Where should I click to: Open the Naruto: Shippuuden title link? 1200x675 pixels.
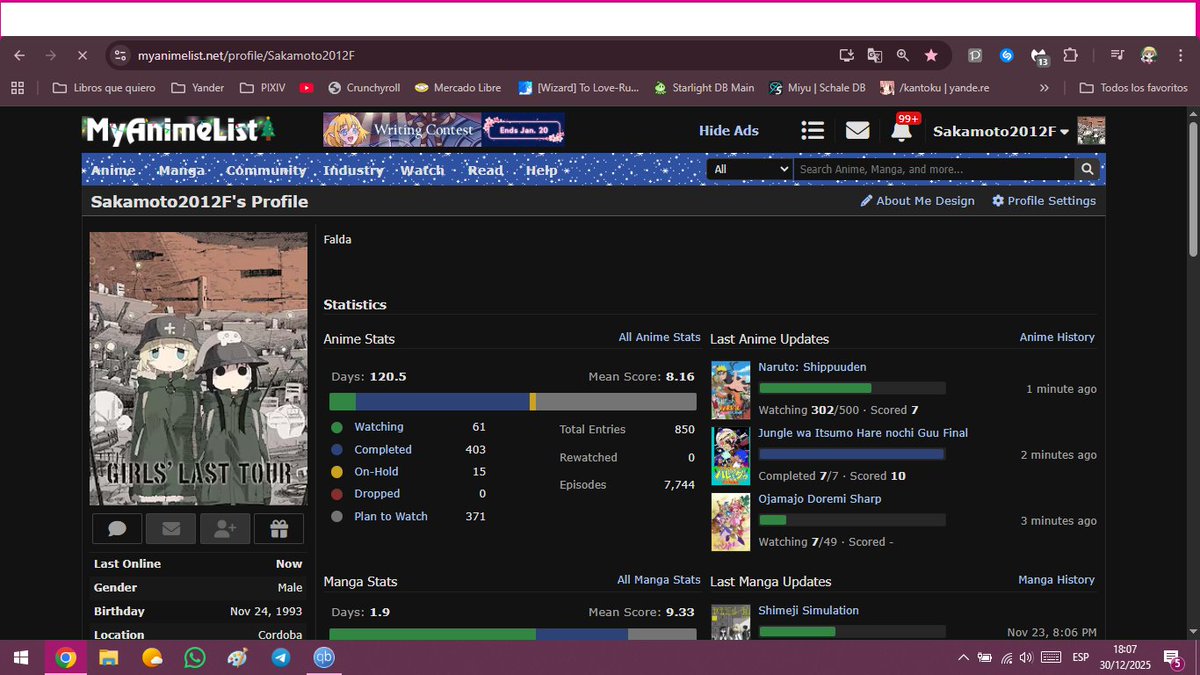812,367
